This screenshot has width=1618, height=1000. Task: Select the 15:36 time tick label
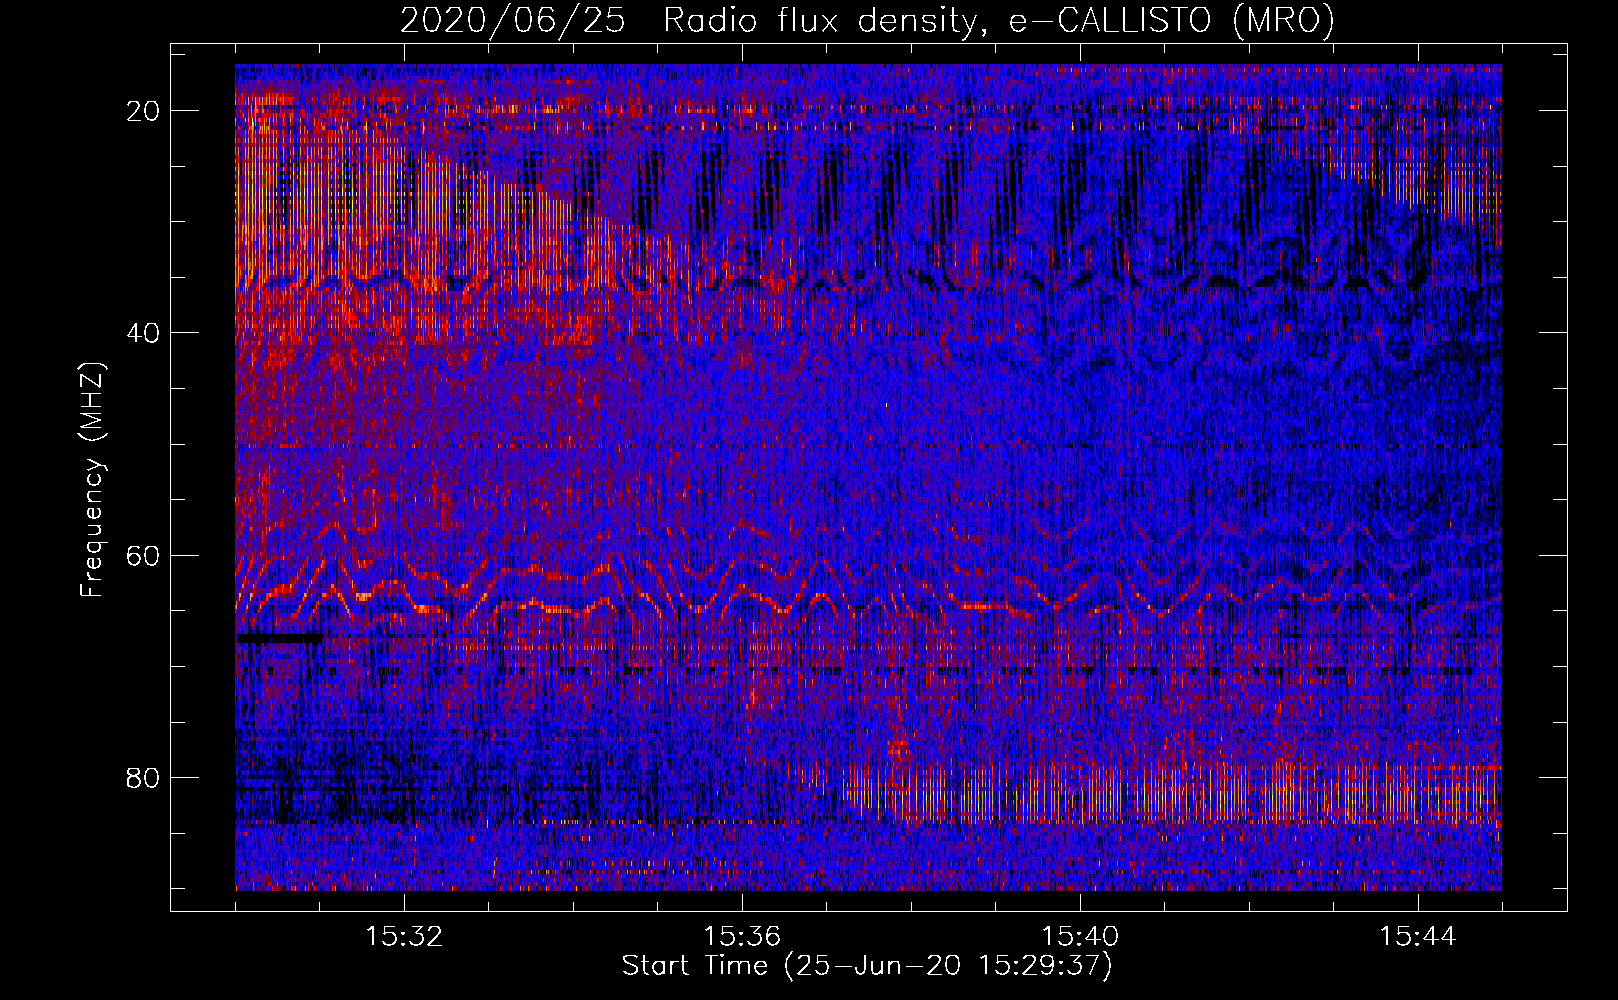(742, 937)
